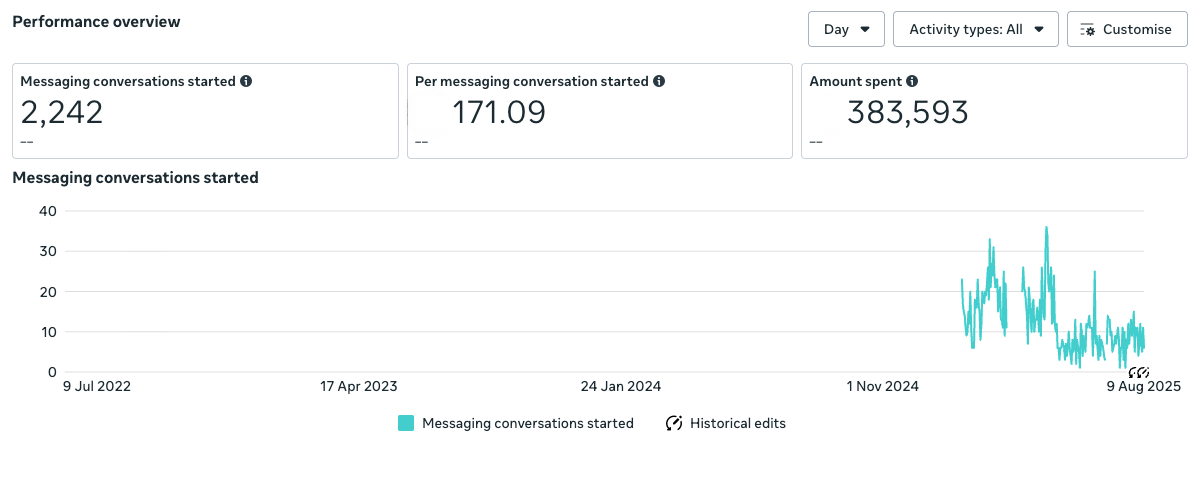Screen dimensions: 1196x482
Task: Click the Historical edits icon in the legend
Action: pos(674,423)
